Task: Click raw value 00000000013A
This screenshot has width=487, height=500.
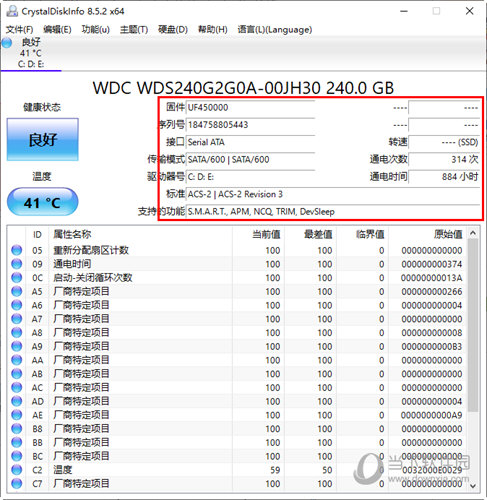Action: [432, 278]
